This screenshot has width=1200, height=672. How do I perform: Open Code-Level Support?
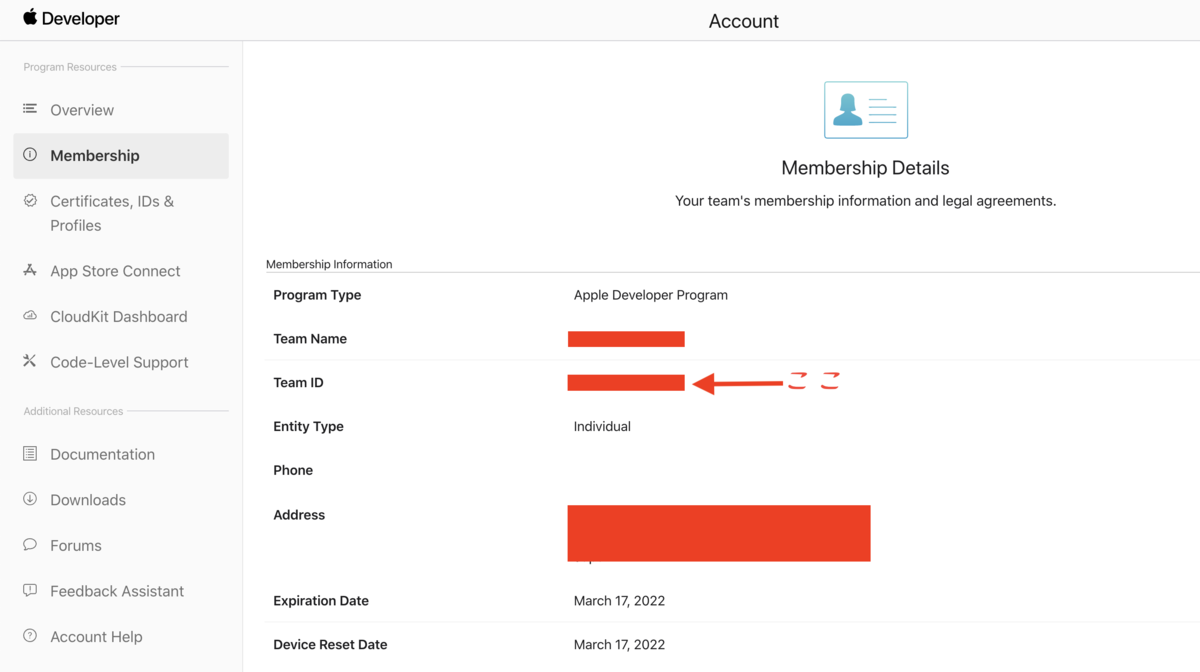point(121,362)
